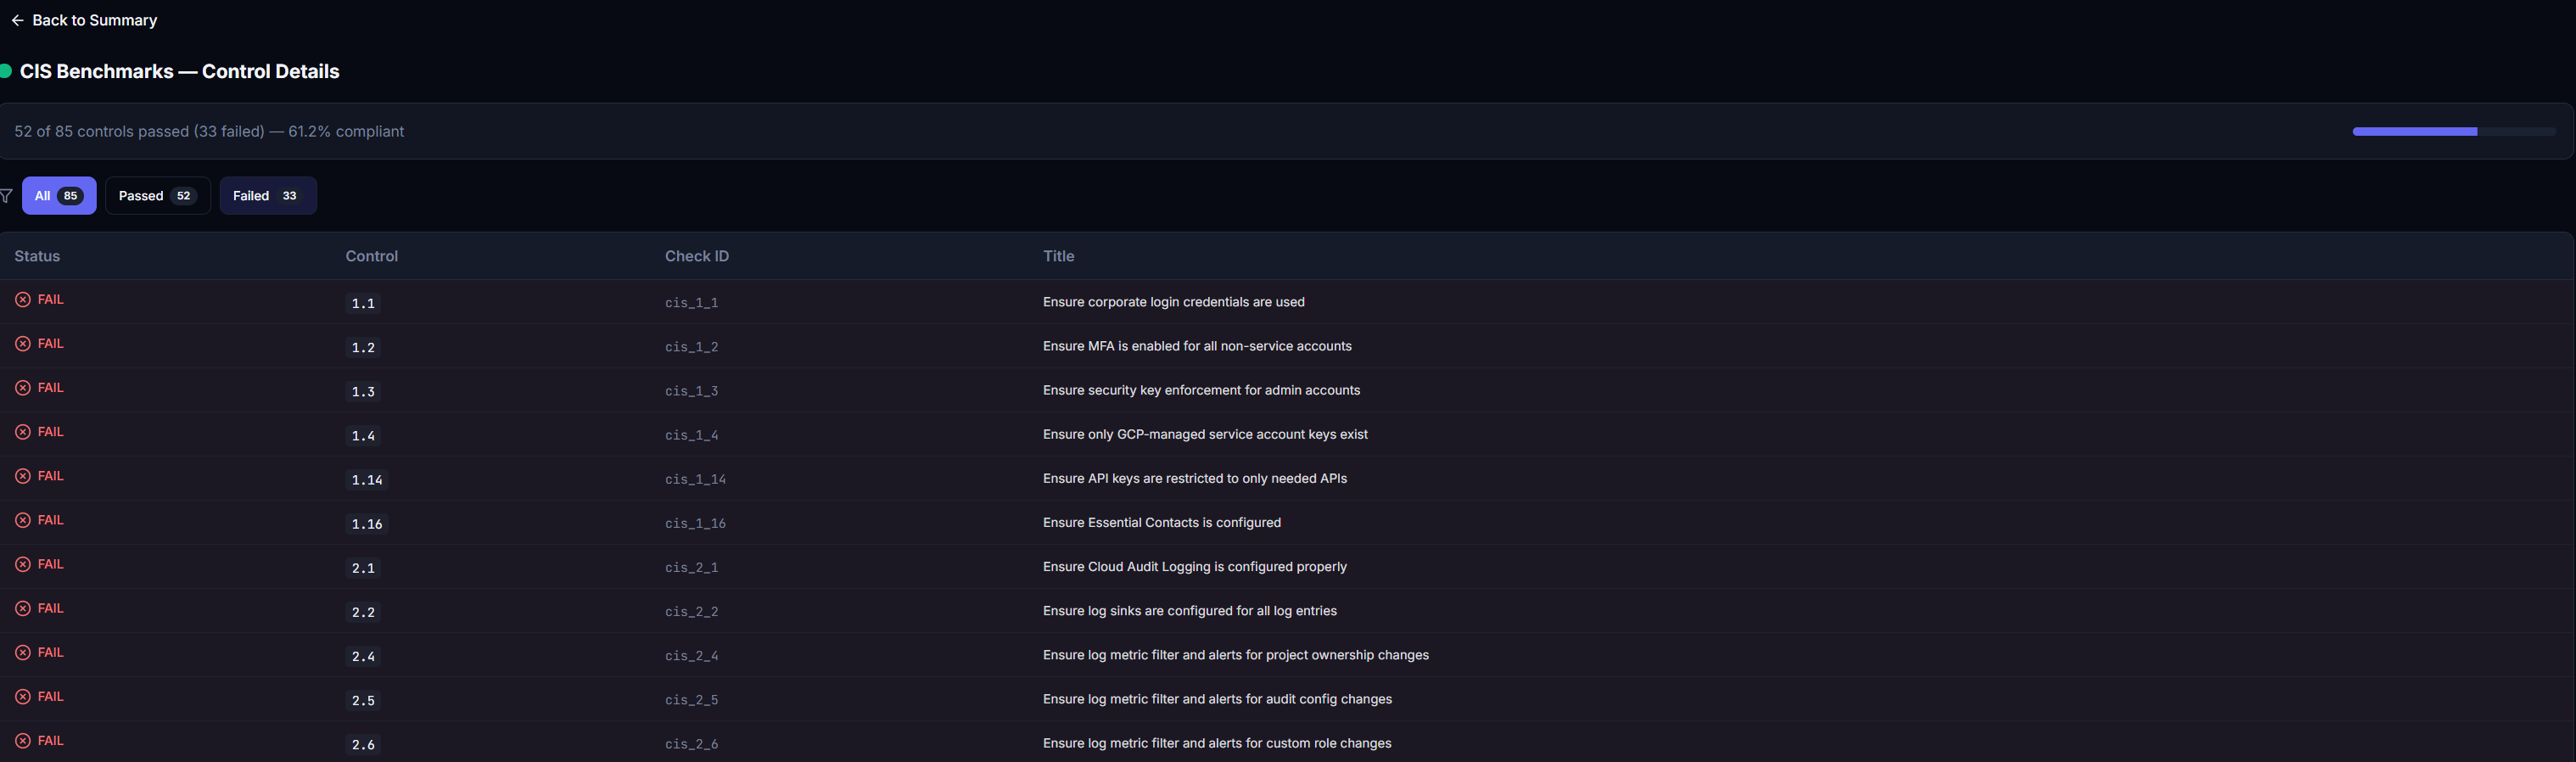Click FAIL icon for control 2.6

(x=23, y=741)
